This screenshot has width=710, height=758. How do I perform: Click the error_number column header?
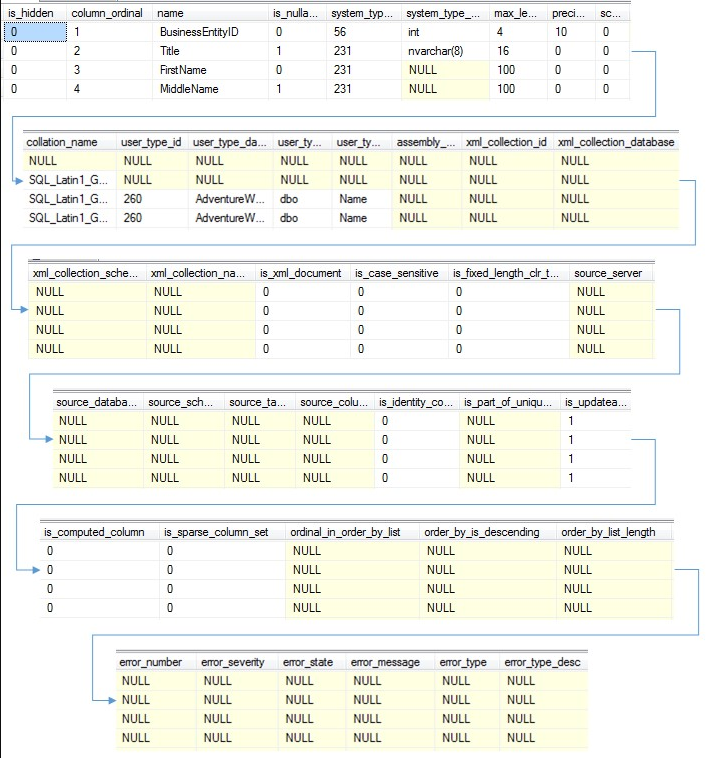click(156, 662)
